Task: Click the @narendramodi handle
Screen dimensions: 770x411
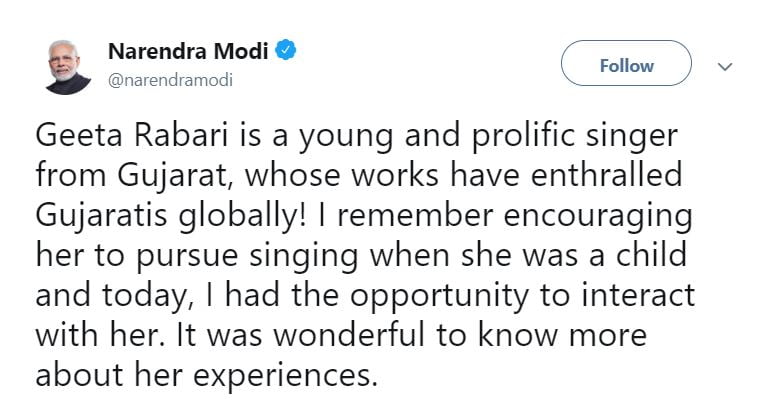Action: click(170, 79)
